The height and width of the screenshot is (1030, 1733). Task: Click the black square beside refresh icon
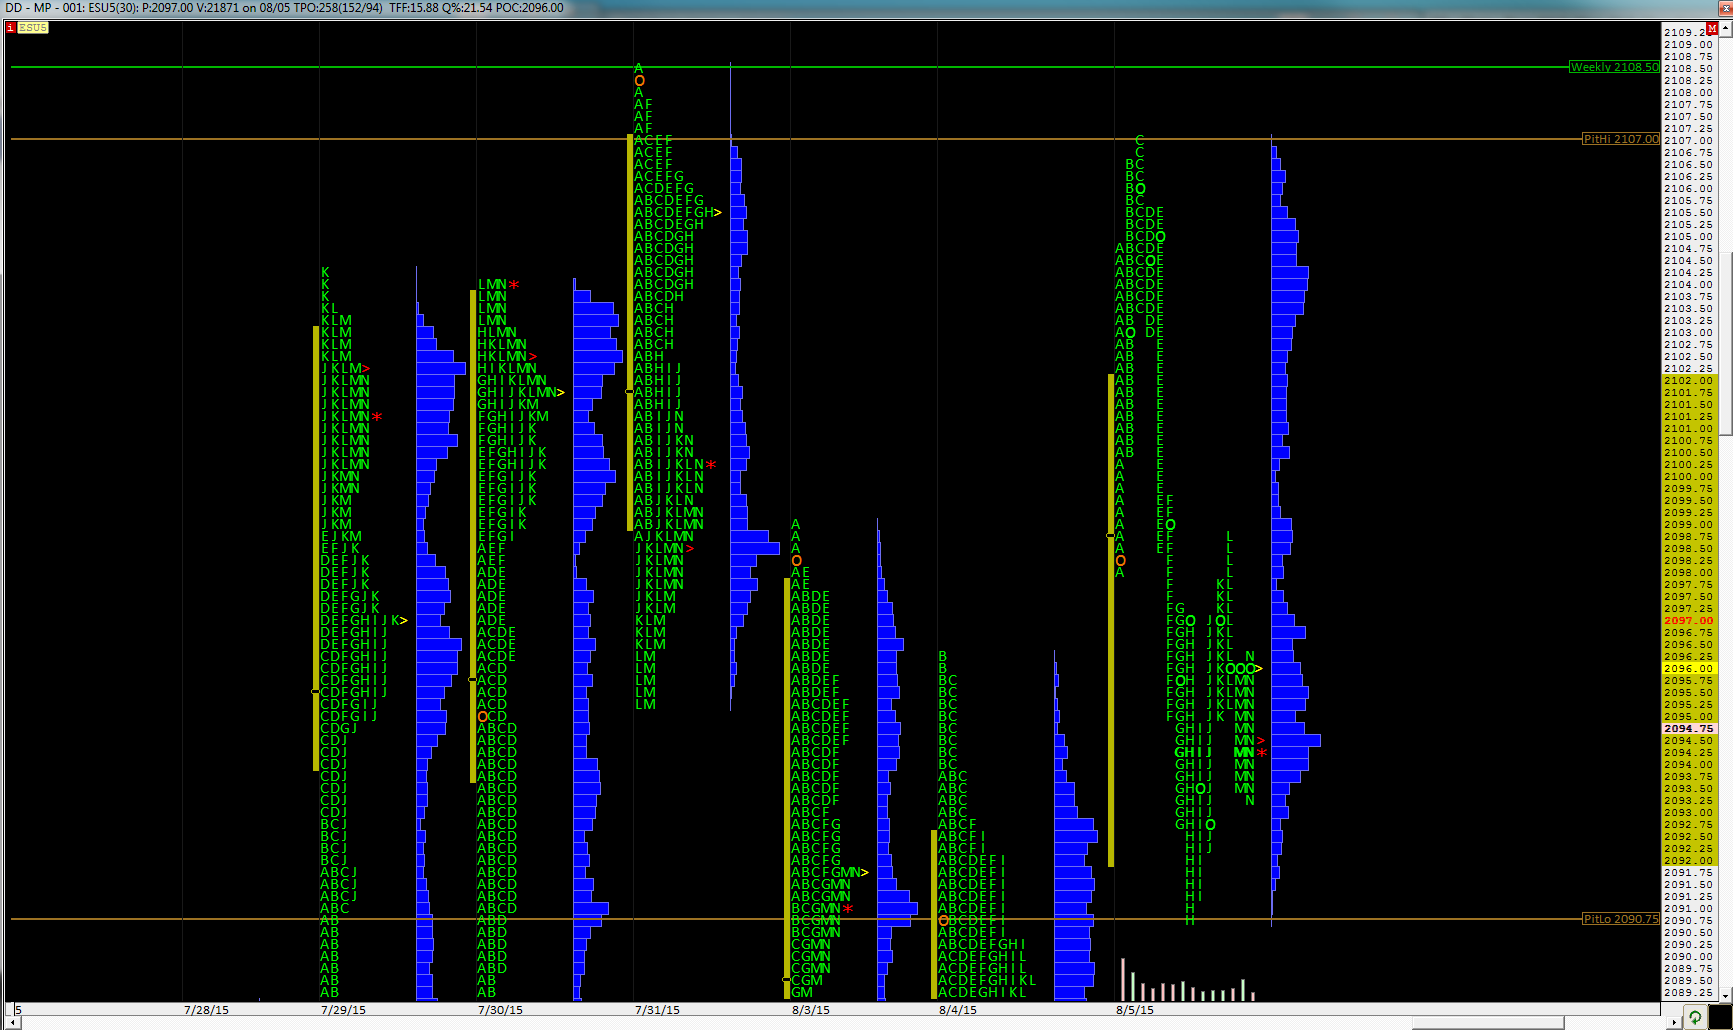tap(1720, 1018)
